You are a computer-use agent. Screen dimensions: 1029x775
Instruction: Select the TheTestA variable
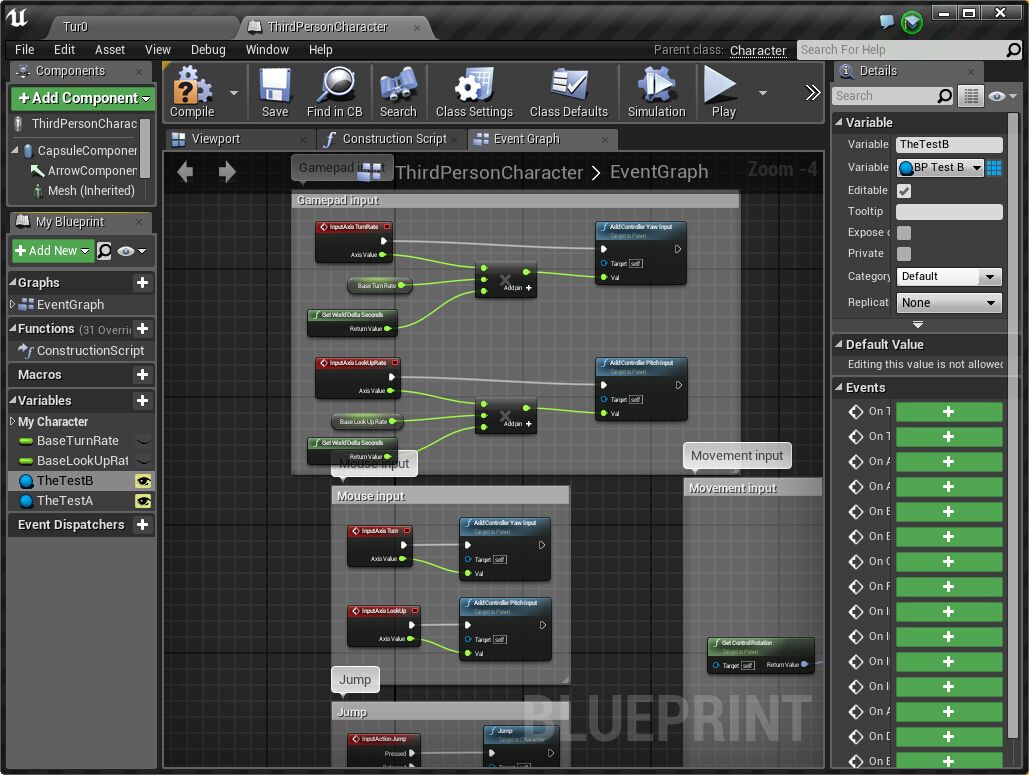click(x=65, y=501)
